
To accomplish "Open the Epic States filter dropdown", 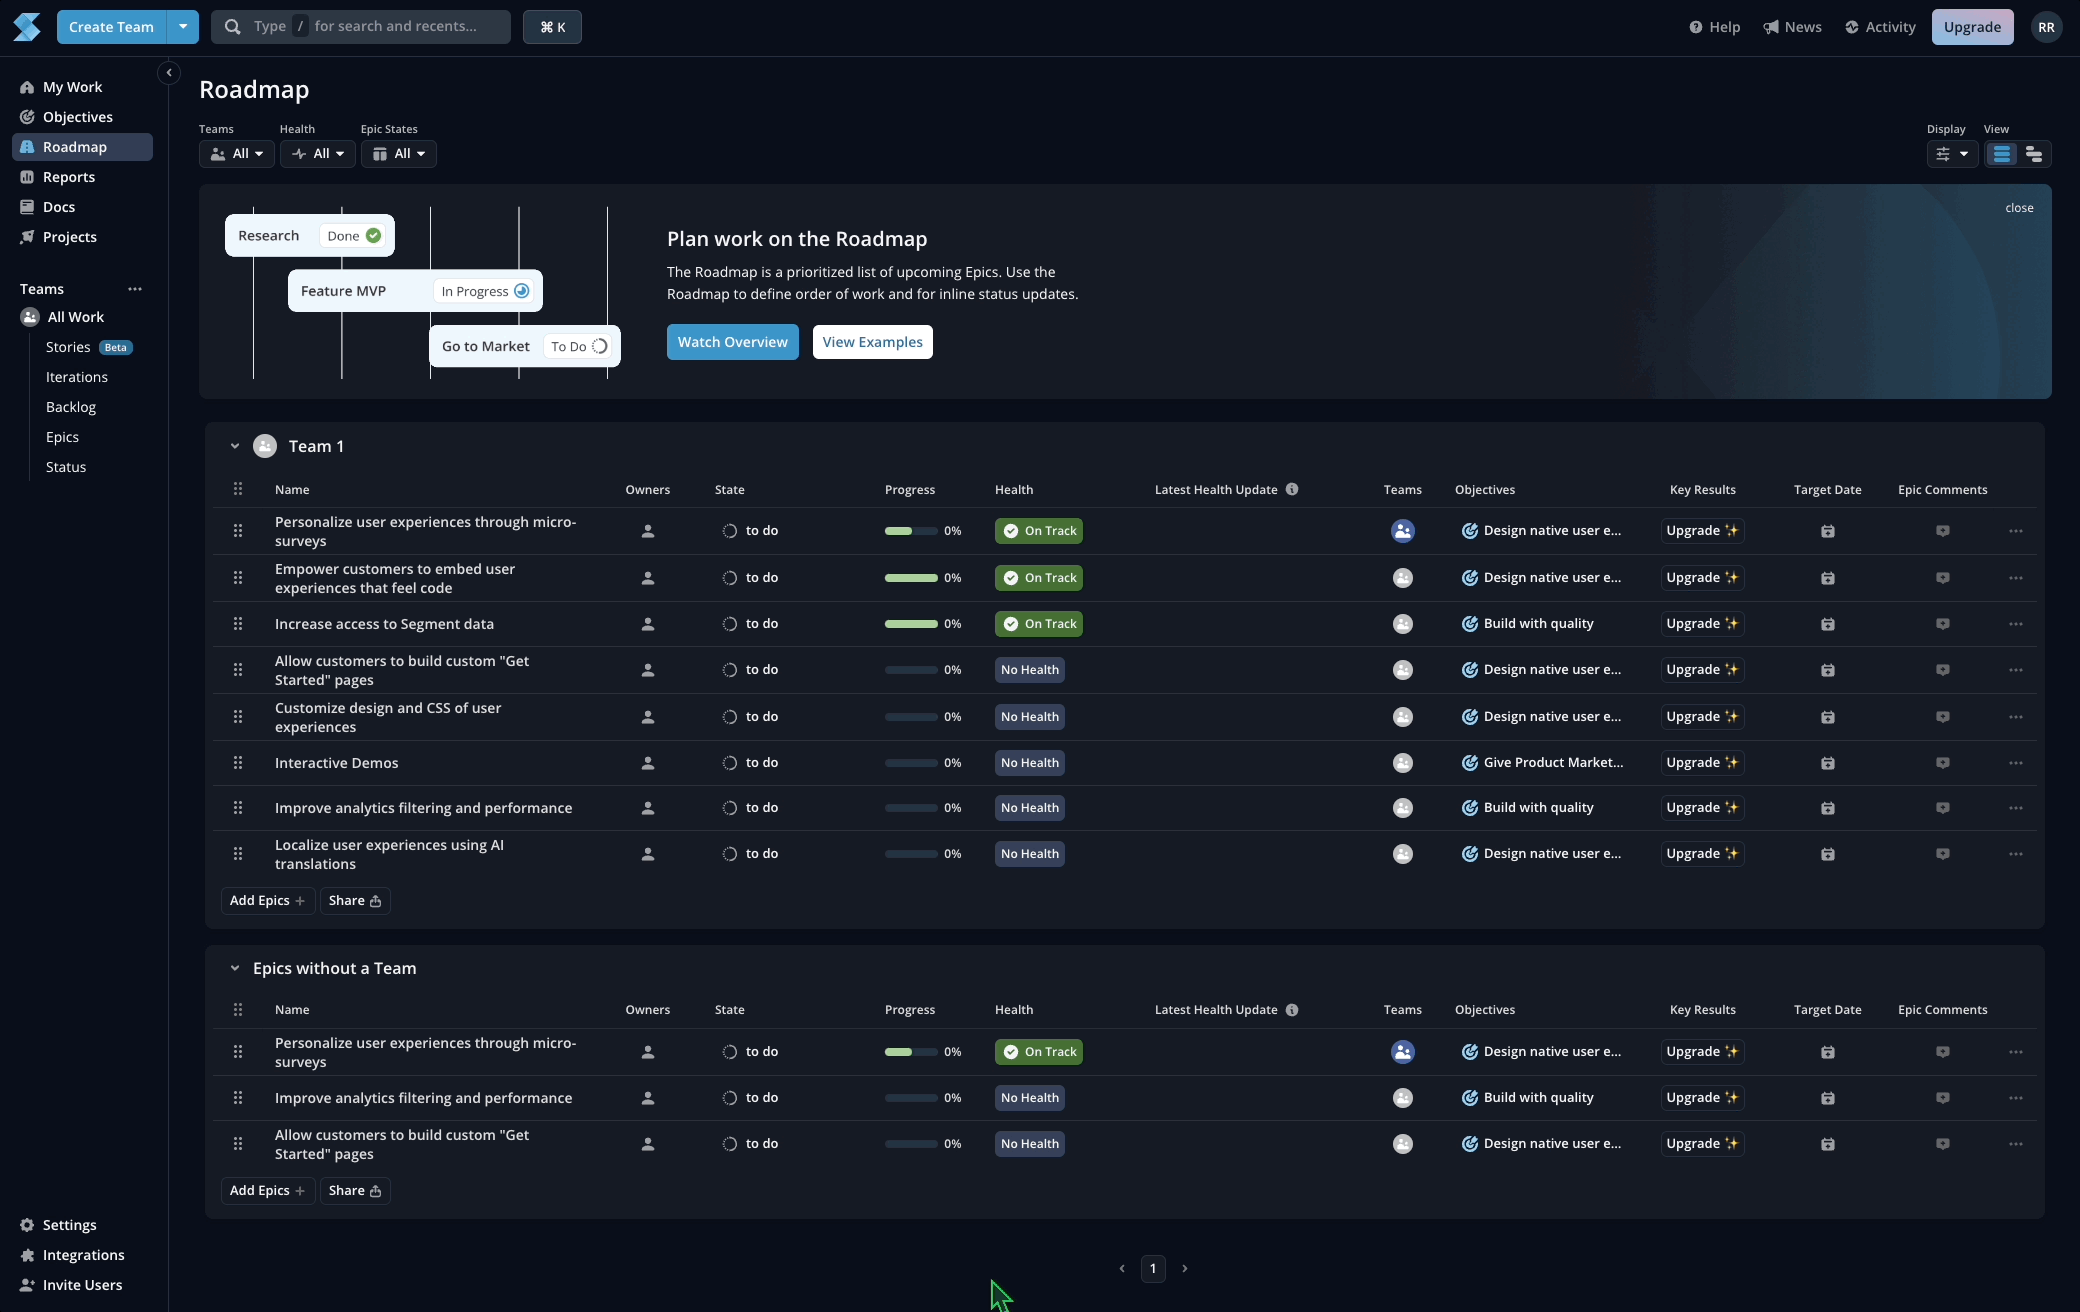I will [x=399, y=154].
